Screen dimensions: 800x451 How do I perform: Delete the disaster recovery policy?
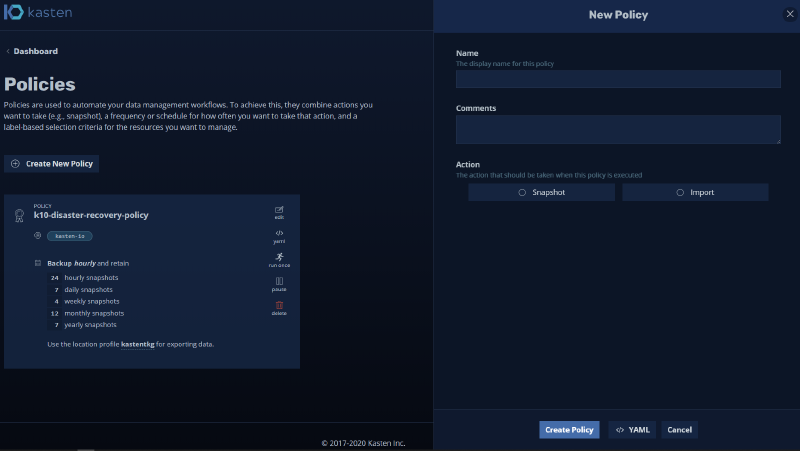[279, 308]
